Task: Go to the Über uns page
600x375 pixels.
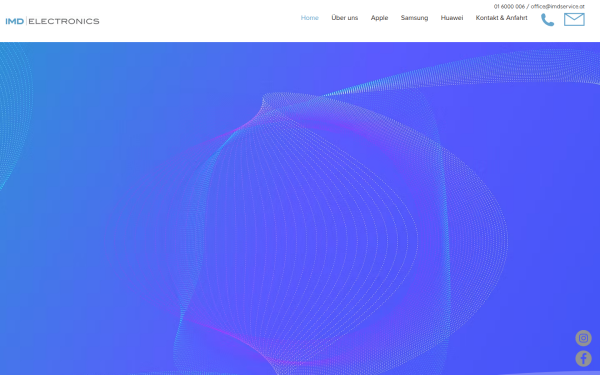Action: click(x=344, y=18)
